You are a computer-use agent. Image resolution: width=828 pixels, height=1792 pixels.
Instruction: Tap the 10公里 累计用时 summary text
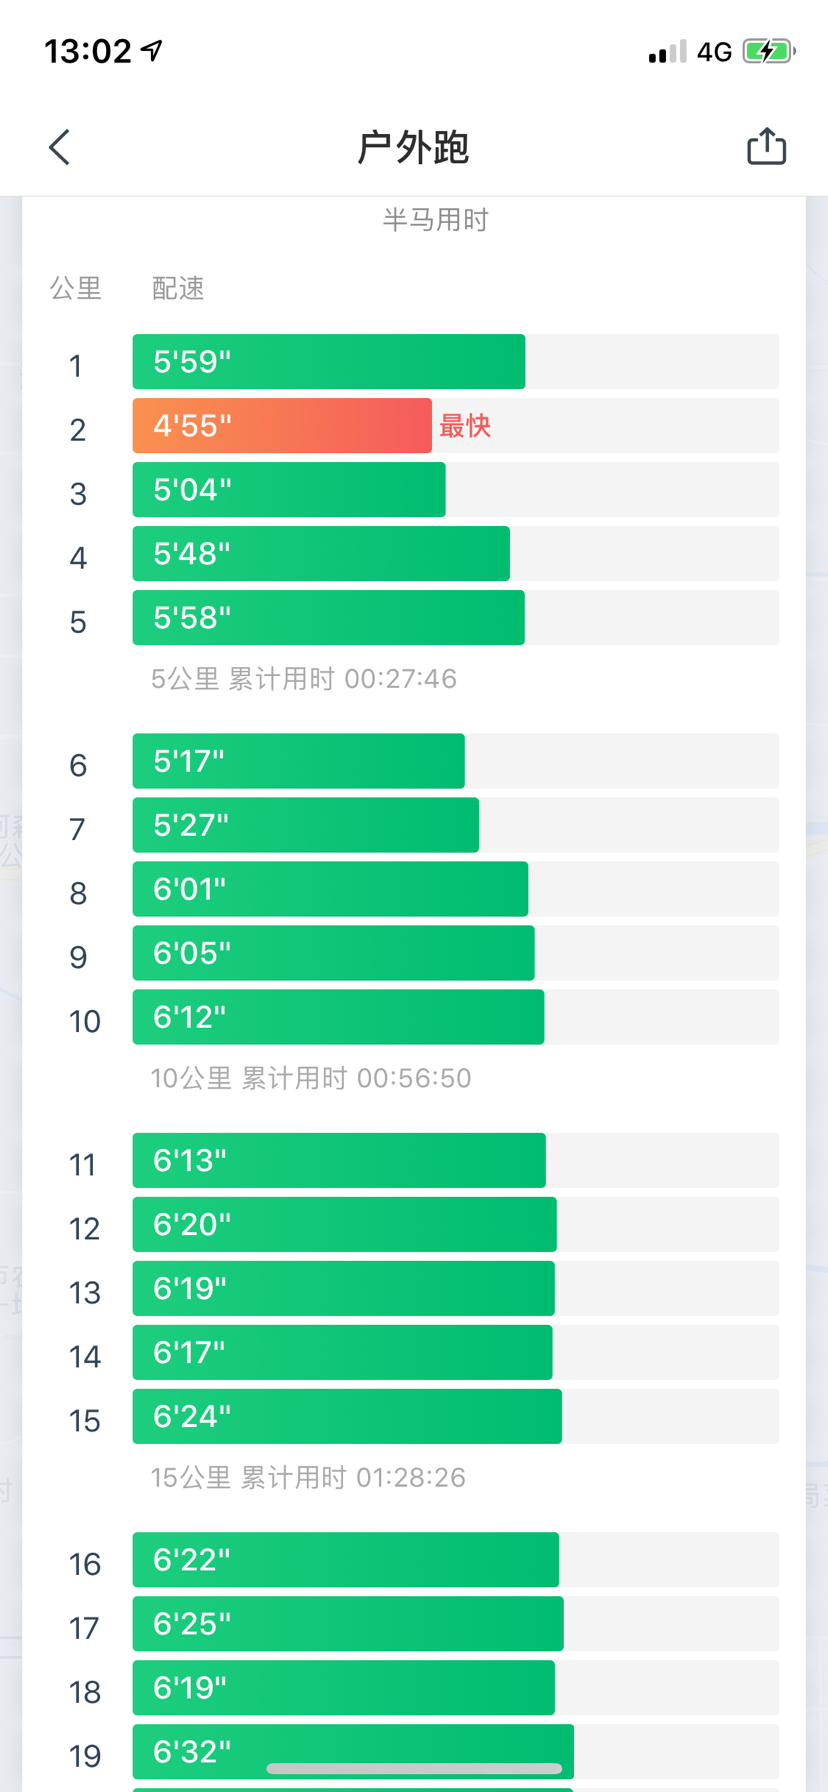point(310,1078)
